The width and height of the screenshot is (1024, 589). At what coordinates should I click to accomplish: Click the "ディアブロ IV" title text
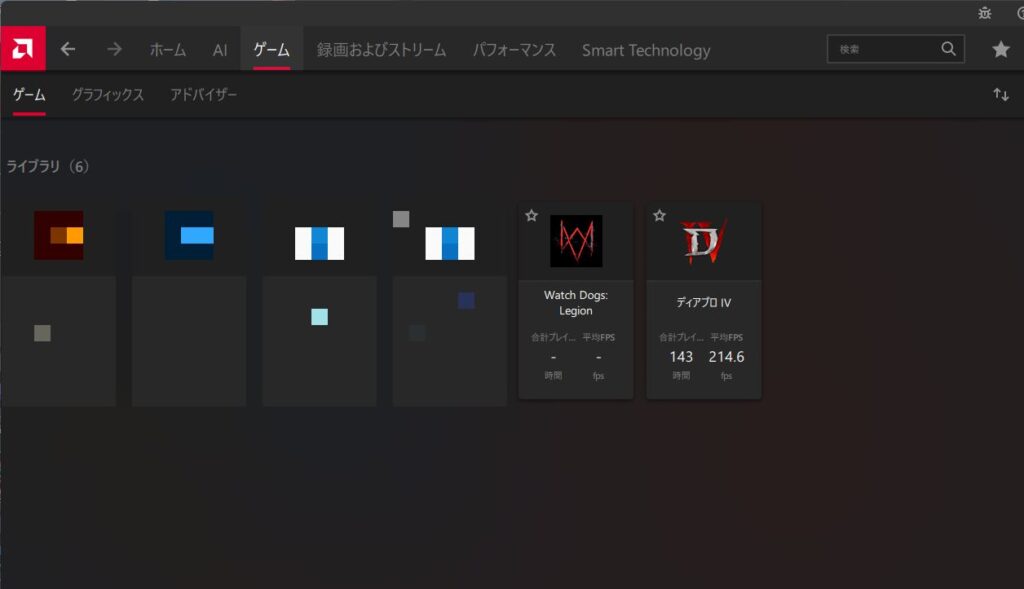pos(704,302)
